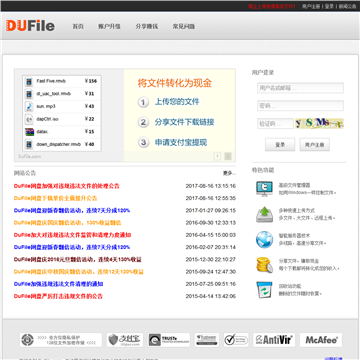Open the blue announcement dated 2017-01-27 09:26:15
This screenshot has height=360, width=360.
(72, 211)
